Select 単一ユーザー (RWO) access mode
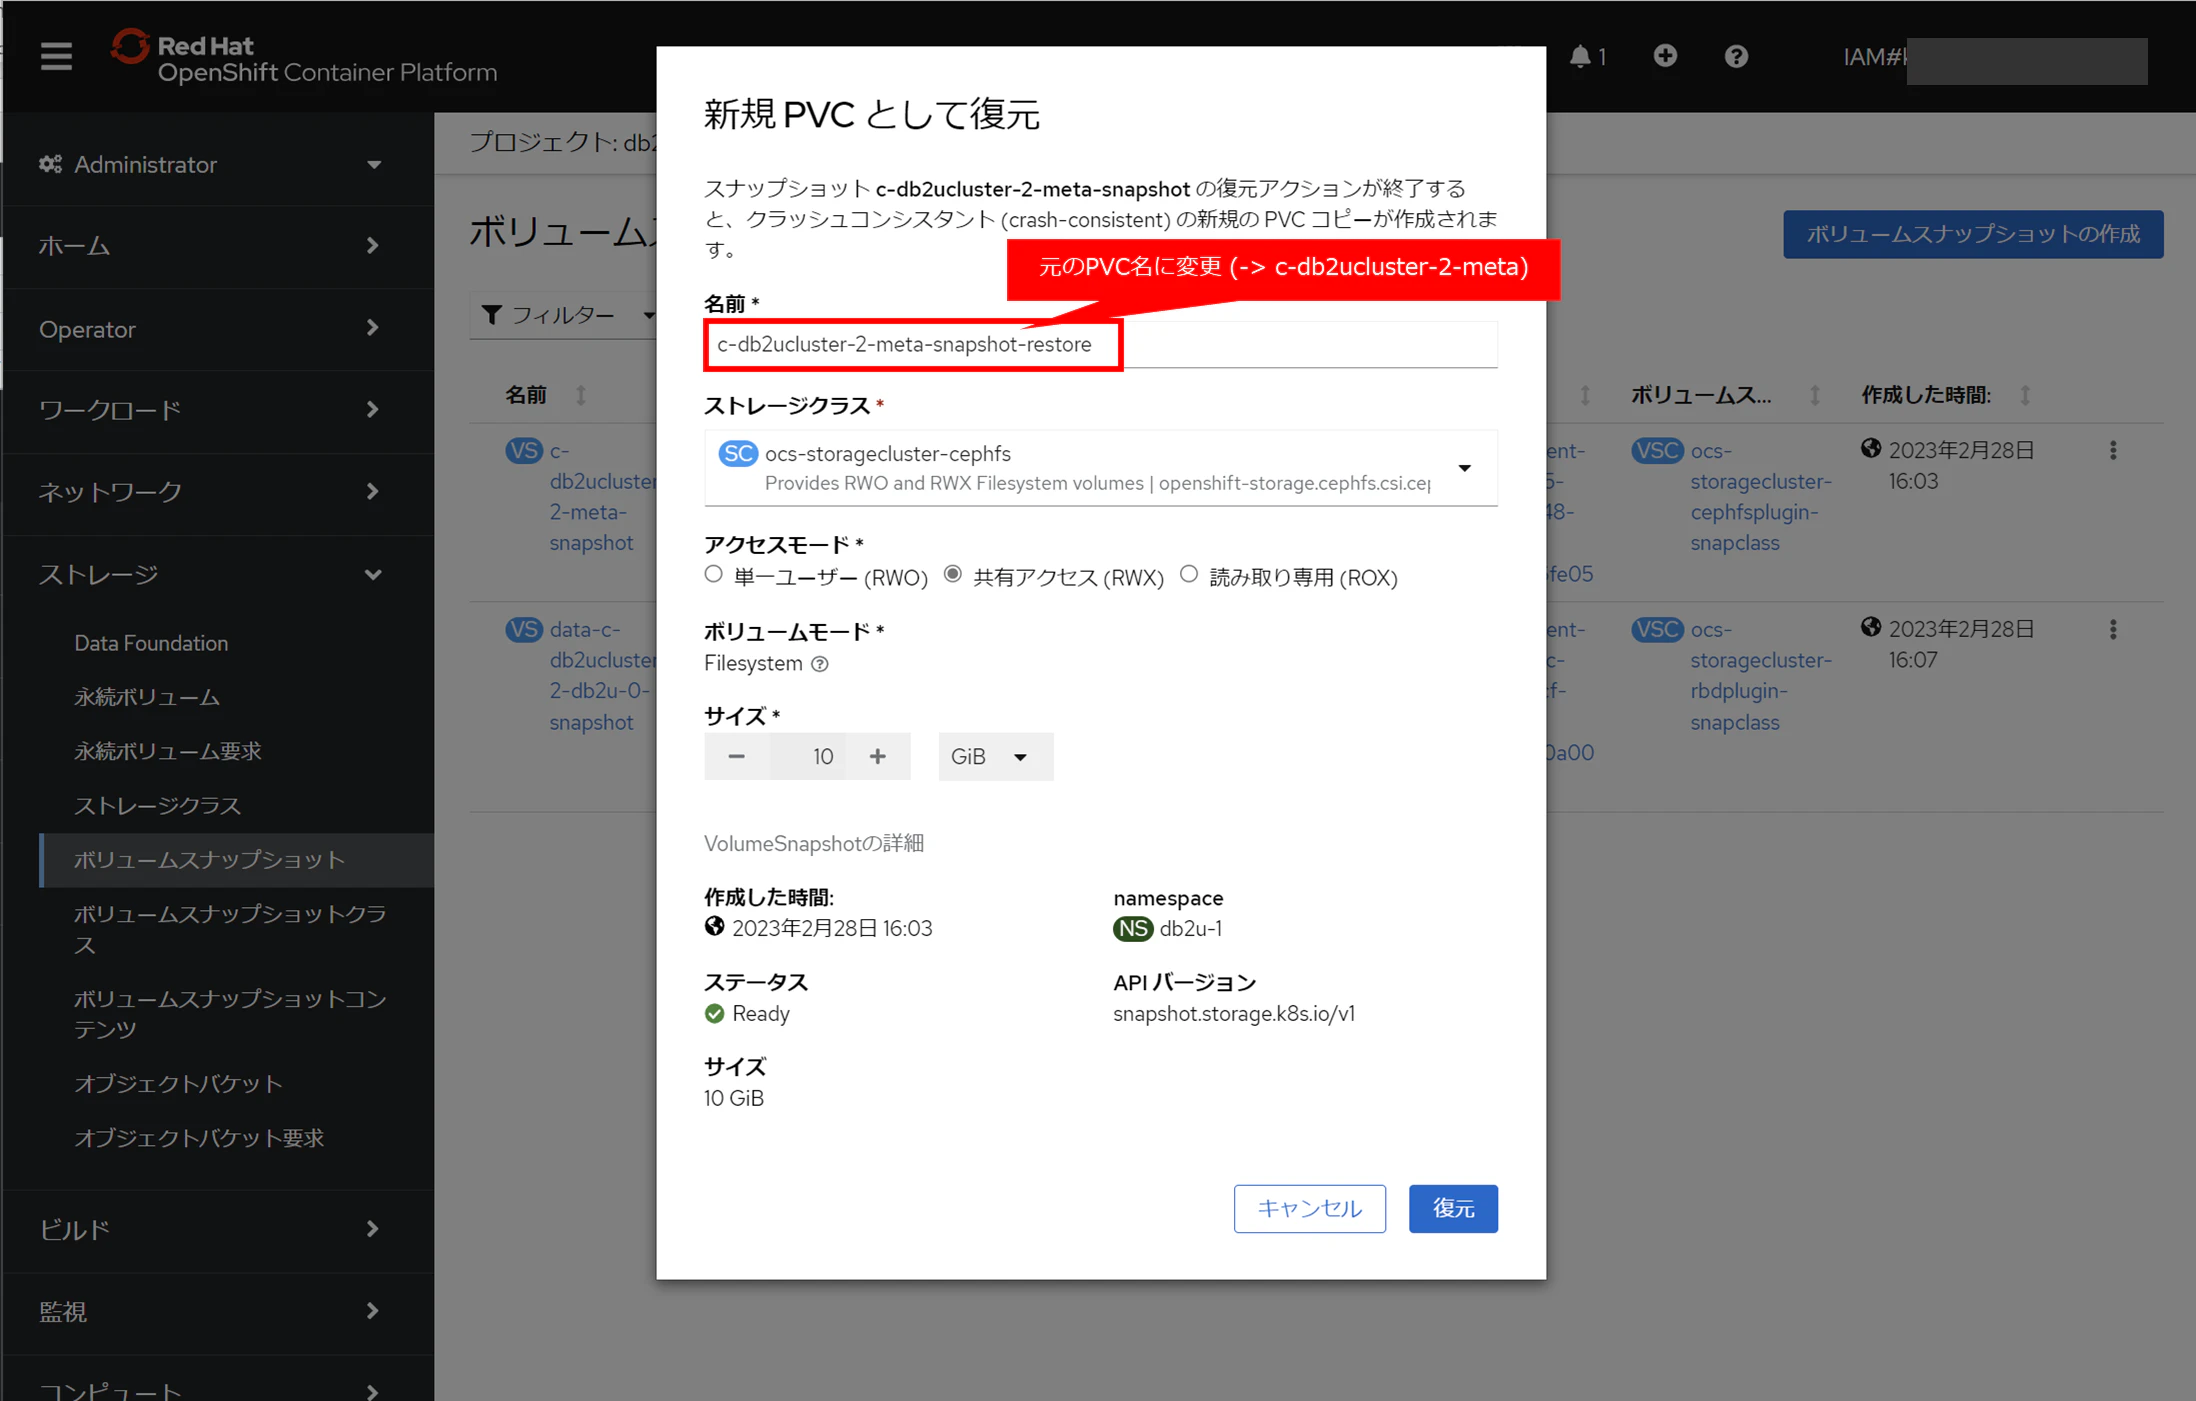Image resolution: width=2196 pixels, height=1401 pixels. 713,575
